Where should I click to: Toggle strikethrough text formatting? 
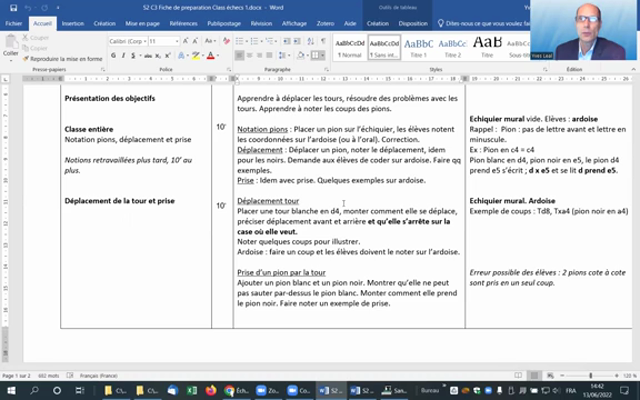point(148,55)
